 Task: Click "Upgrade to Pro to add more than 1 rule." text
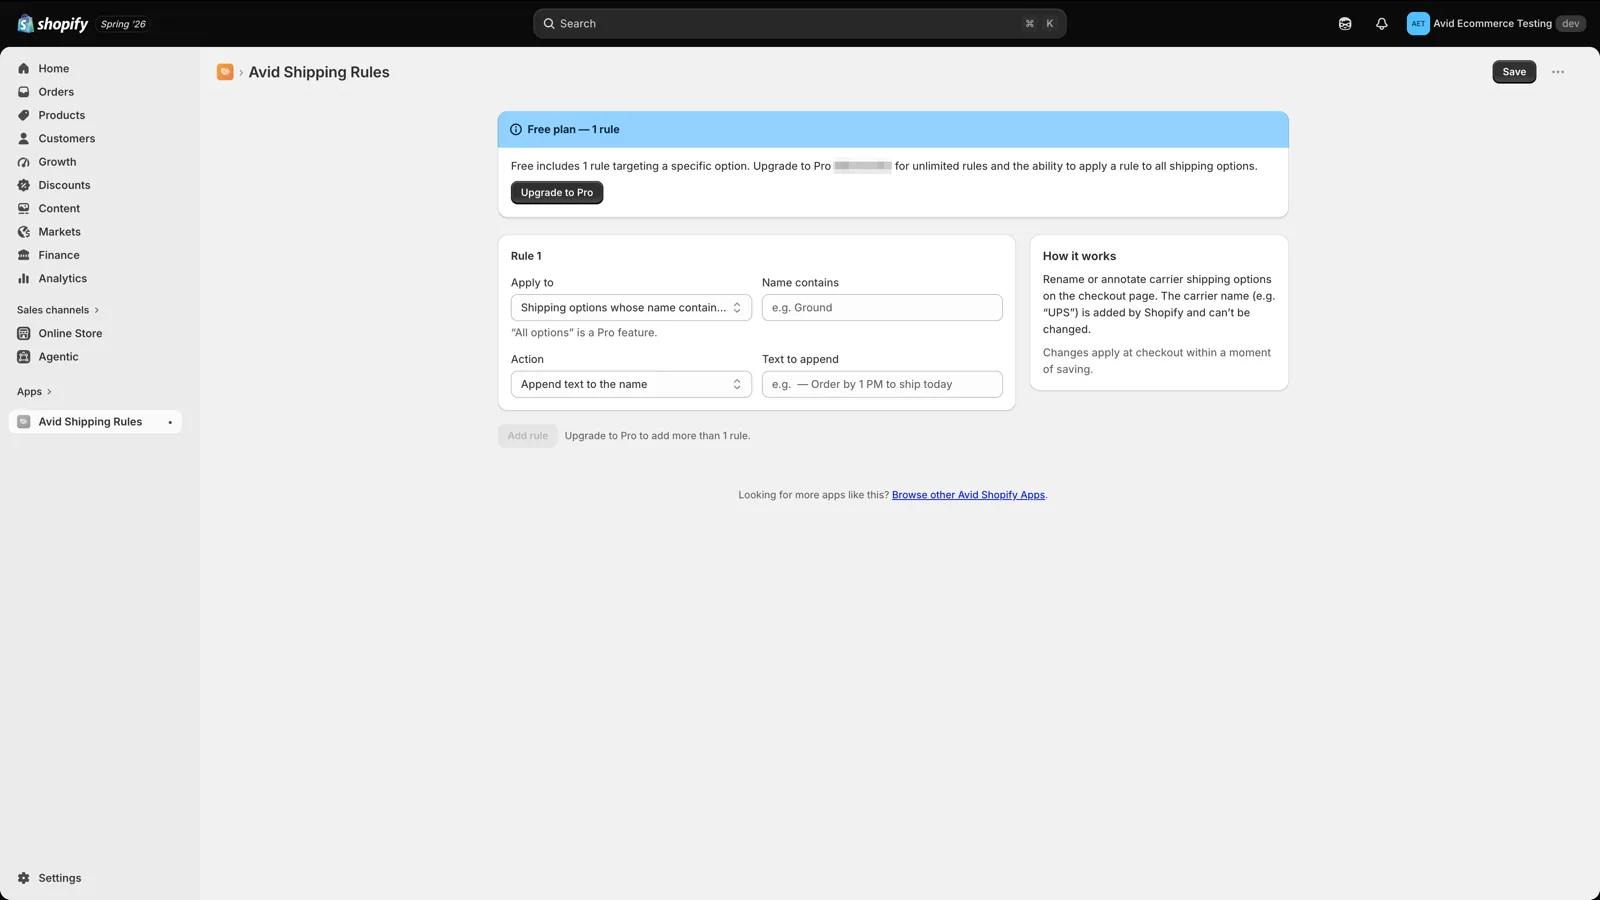tap(657, 436)
